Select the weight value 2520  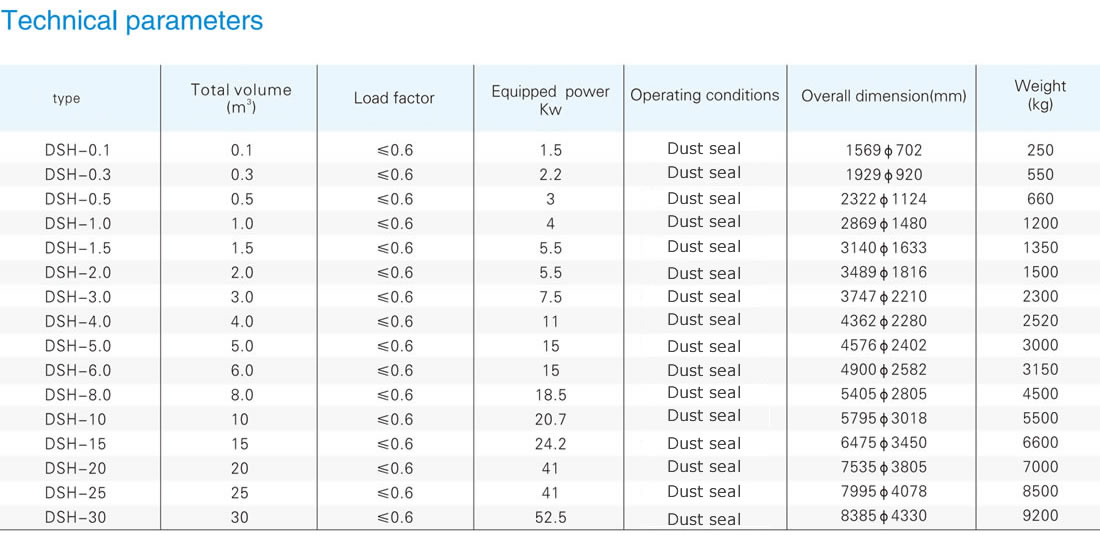coord(1040,321)
